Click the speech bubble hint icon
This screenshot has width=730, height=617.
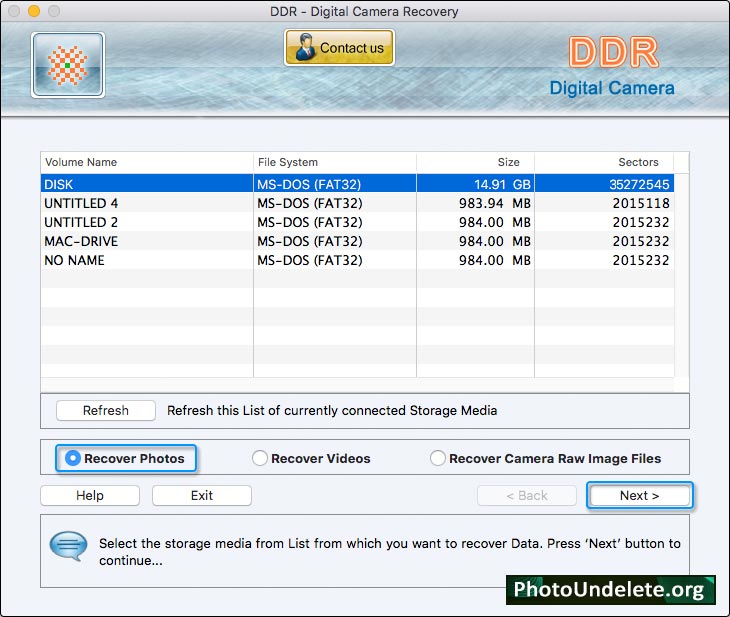point(68,546)
